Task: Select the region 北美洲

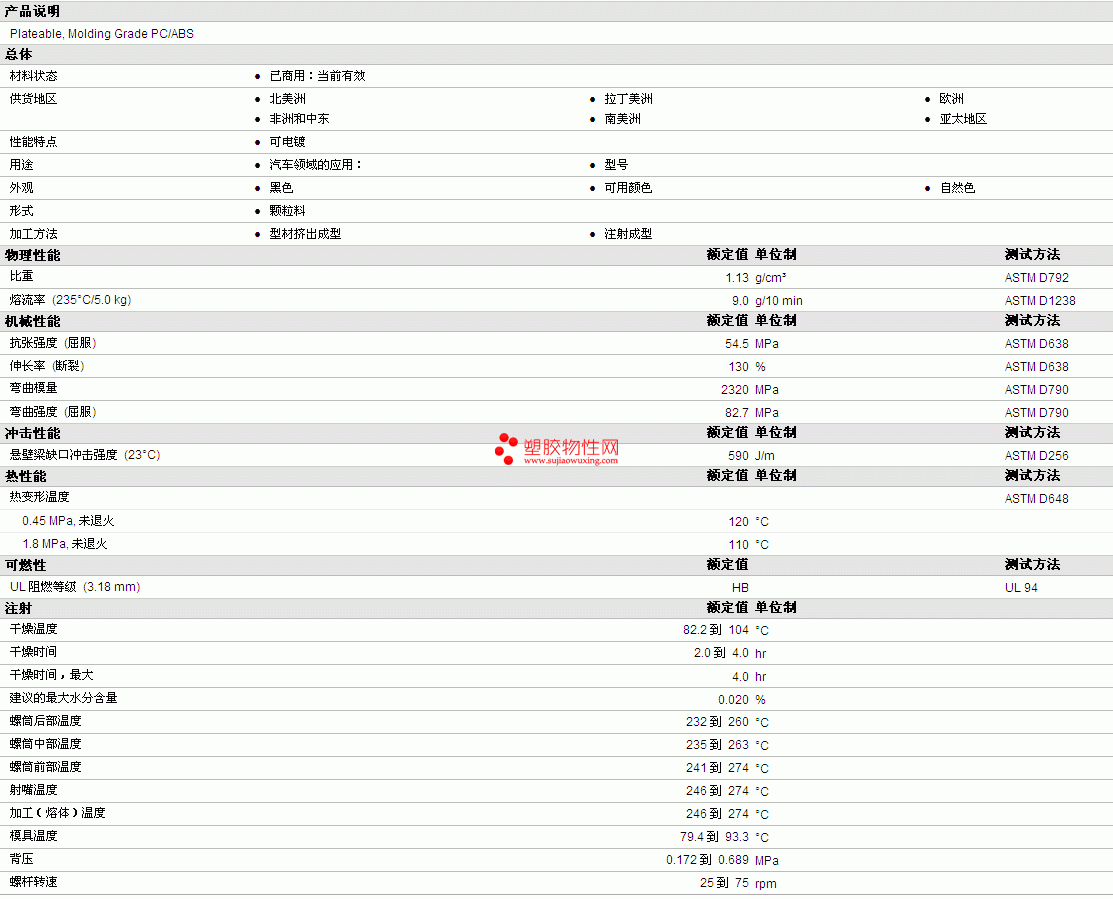Action: point(287,99)
